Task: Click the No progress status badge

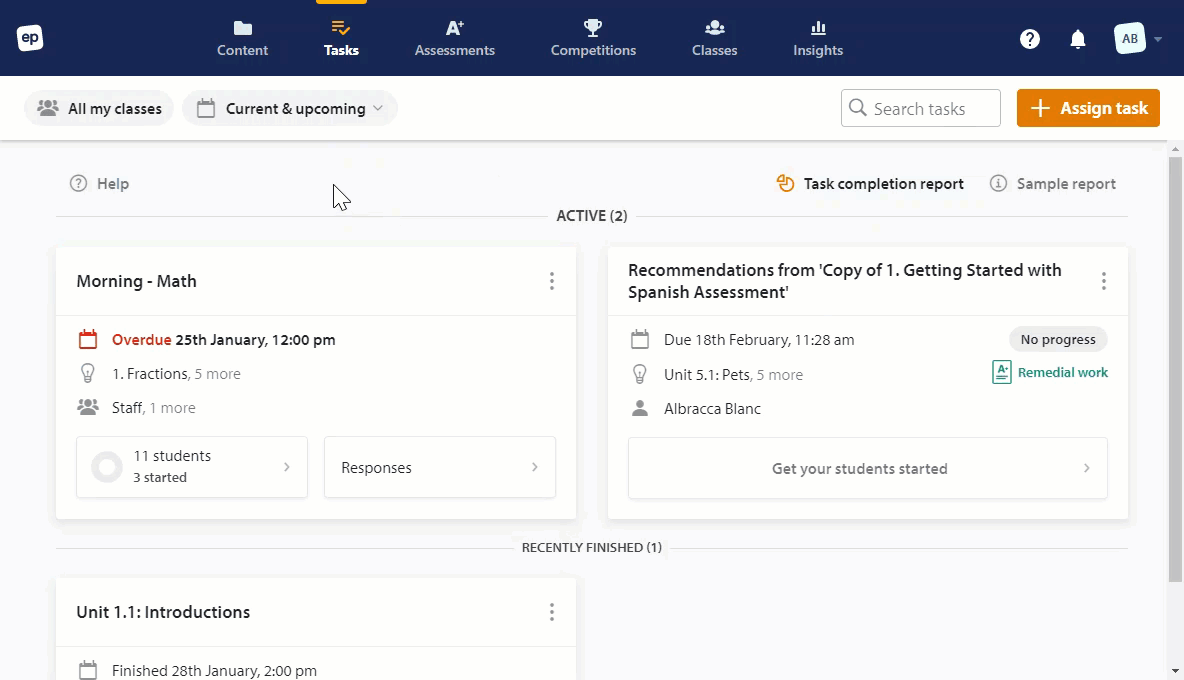Action: [1058, 340]
